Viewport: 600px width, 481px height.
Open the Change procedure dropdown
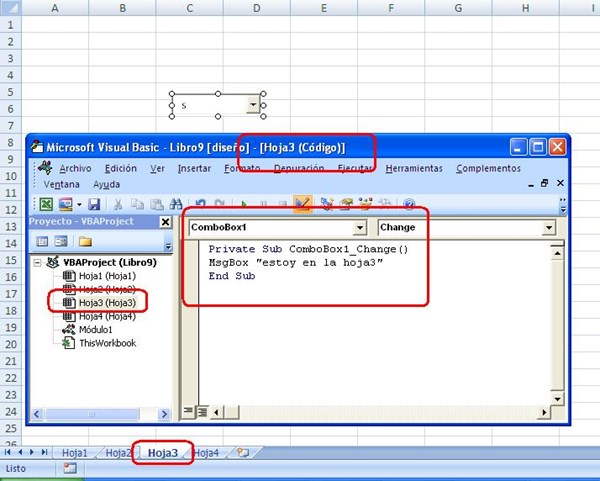549,228
